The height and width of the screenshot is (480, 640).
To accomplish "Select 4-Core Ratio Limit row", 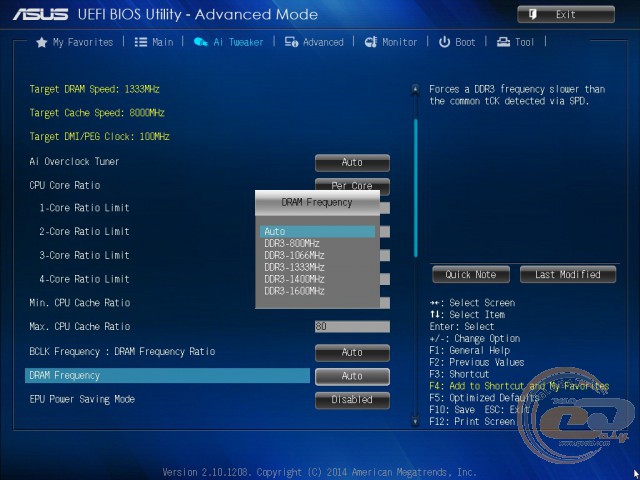I will click(x=84, y=279).
